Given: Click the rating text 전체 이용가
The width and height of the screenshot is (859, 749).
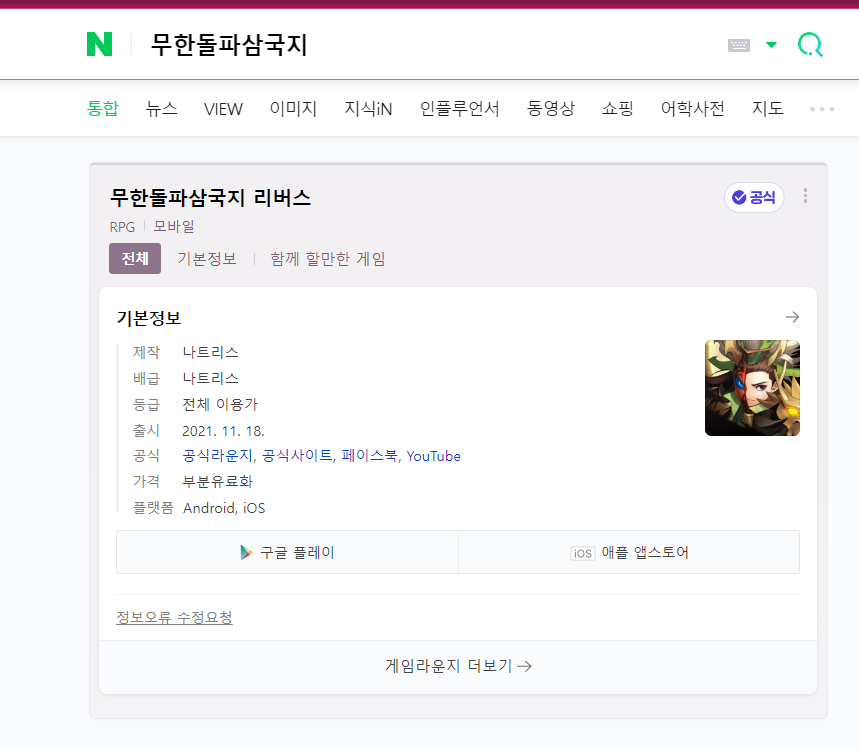Looking at the screenshot, I should [220, 404].
